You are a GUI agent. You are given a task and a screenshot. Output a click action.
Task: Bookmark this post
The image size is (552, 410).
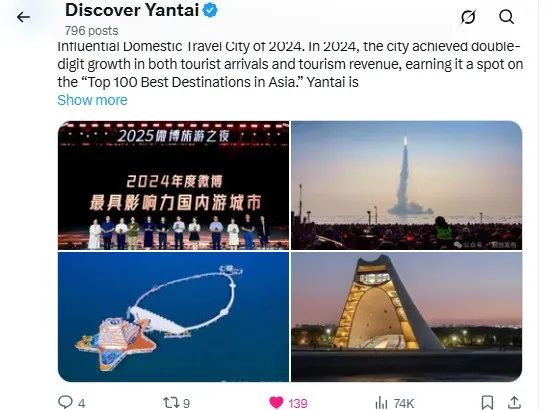487,403
